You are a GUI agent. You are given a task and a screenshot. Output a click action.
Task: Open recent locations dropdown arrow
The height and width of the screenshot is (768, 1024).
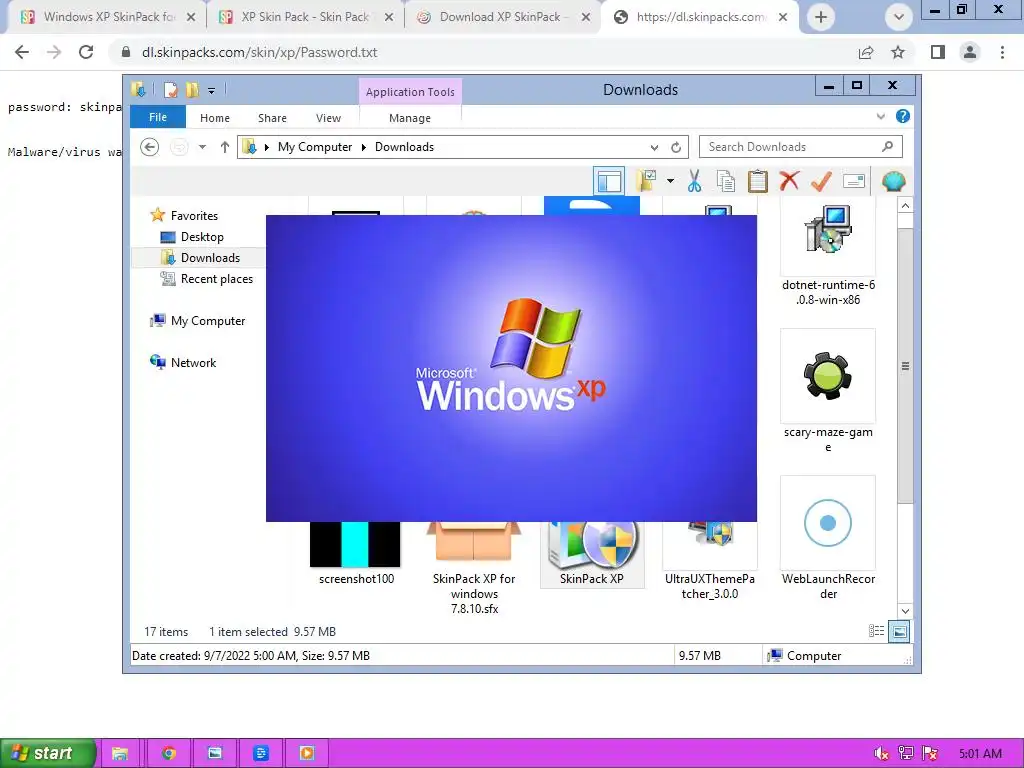202,147
